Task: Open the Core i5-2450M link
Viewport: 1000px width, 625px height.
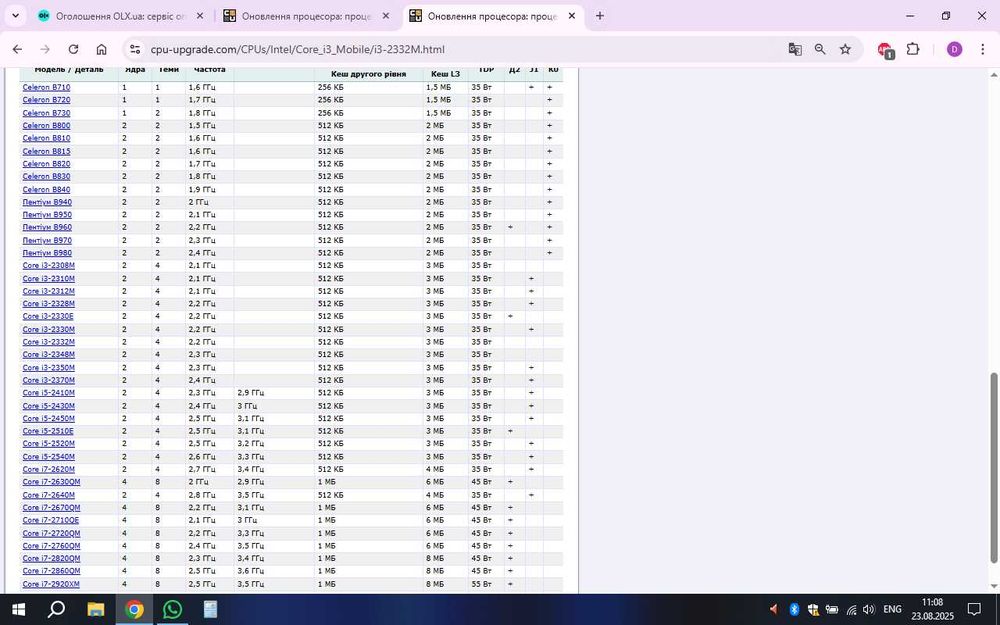Action: point(48,418)
